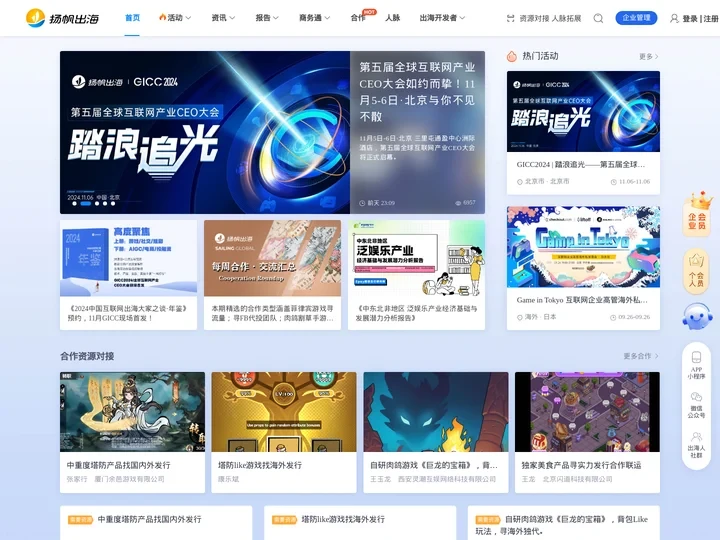Screen dimensions: 720x540
Task: Open the GICC2024 踏浪追光 activity card
Action: pyautogui.click(x=583, y=133)
